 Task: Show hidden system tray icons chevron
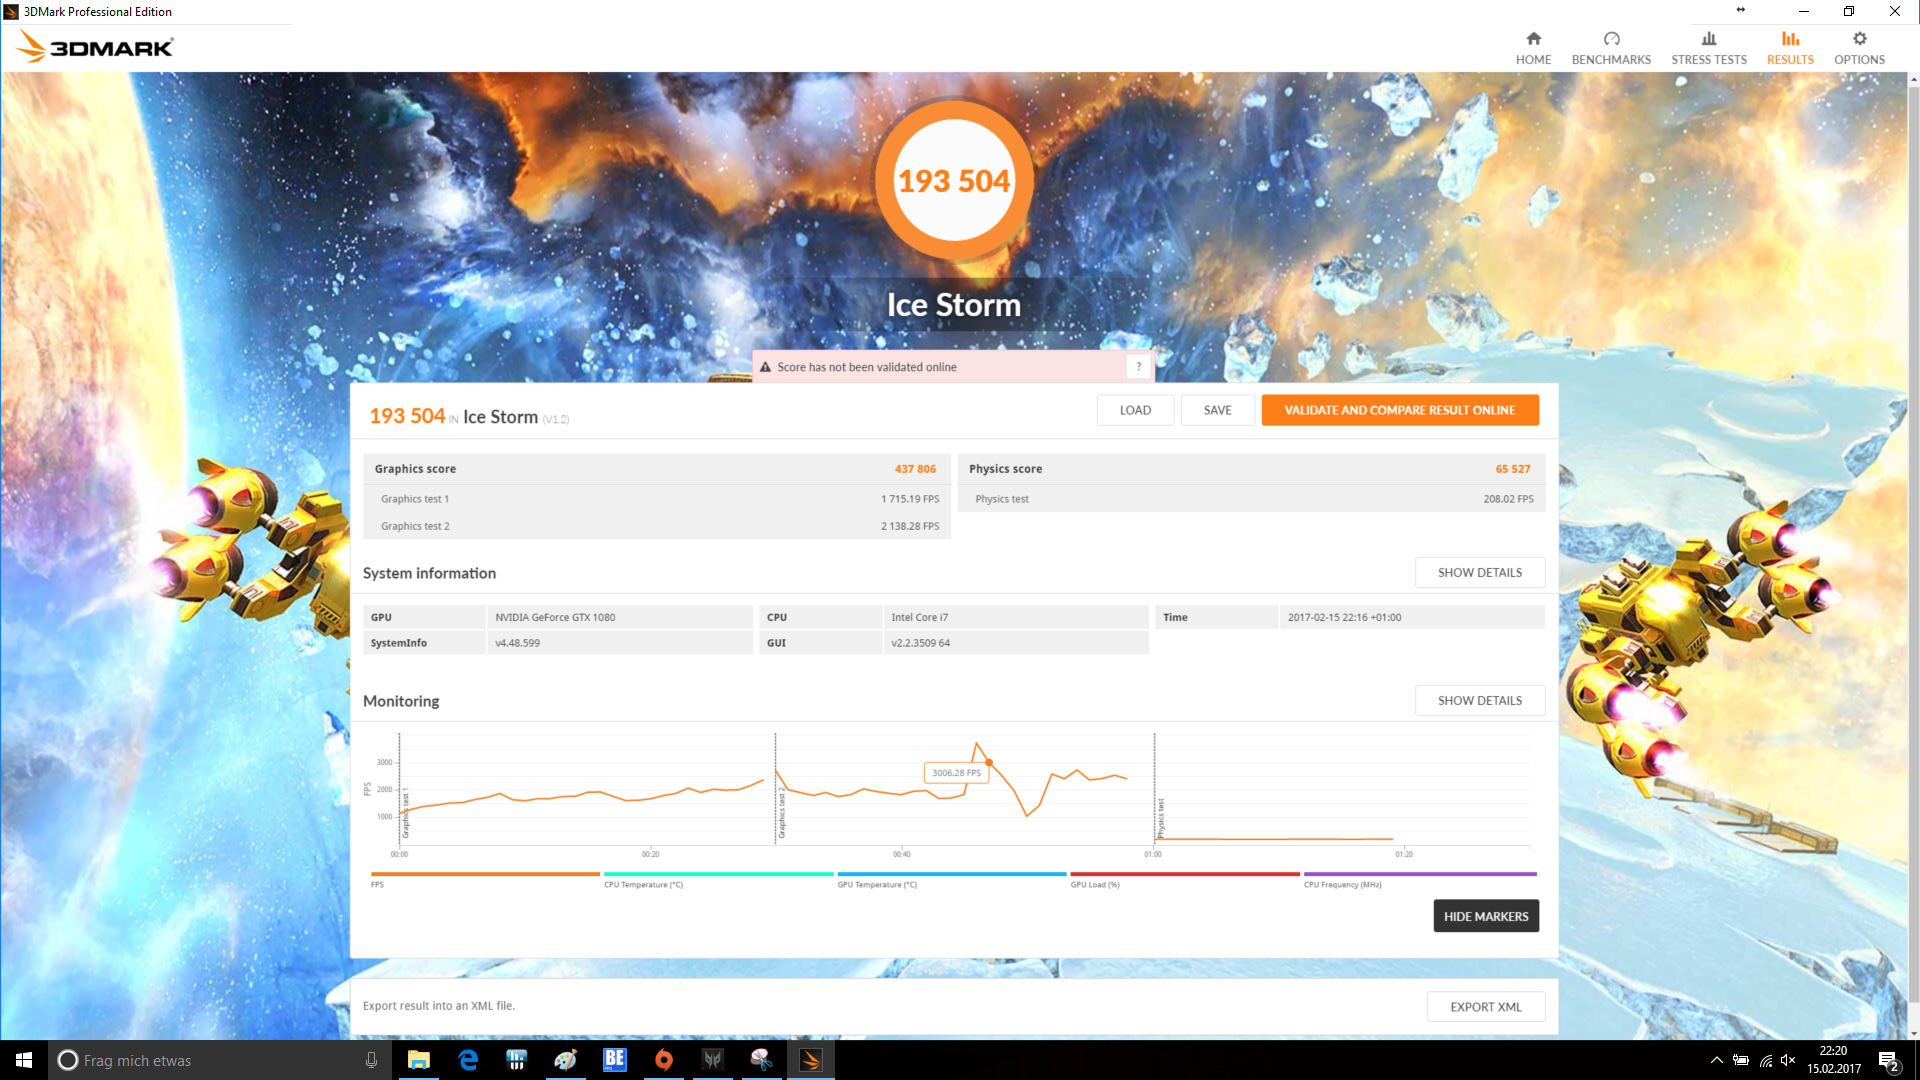(x=1716, y=1060)
